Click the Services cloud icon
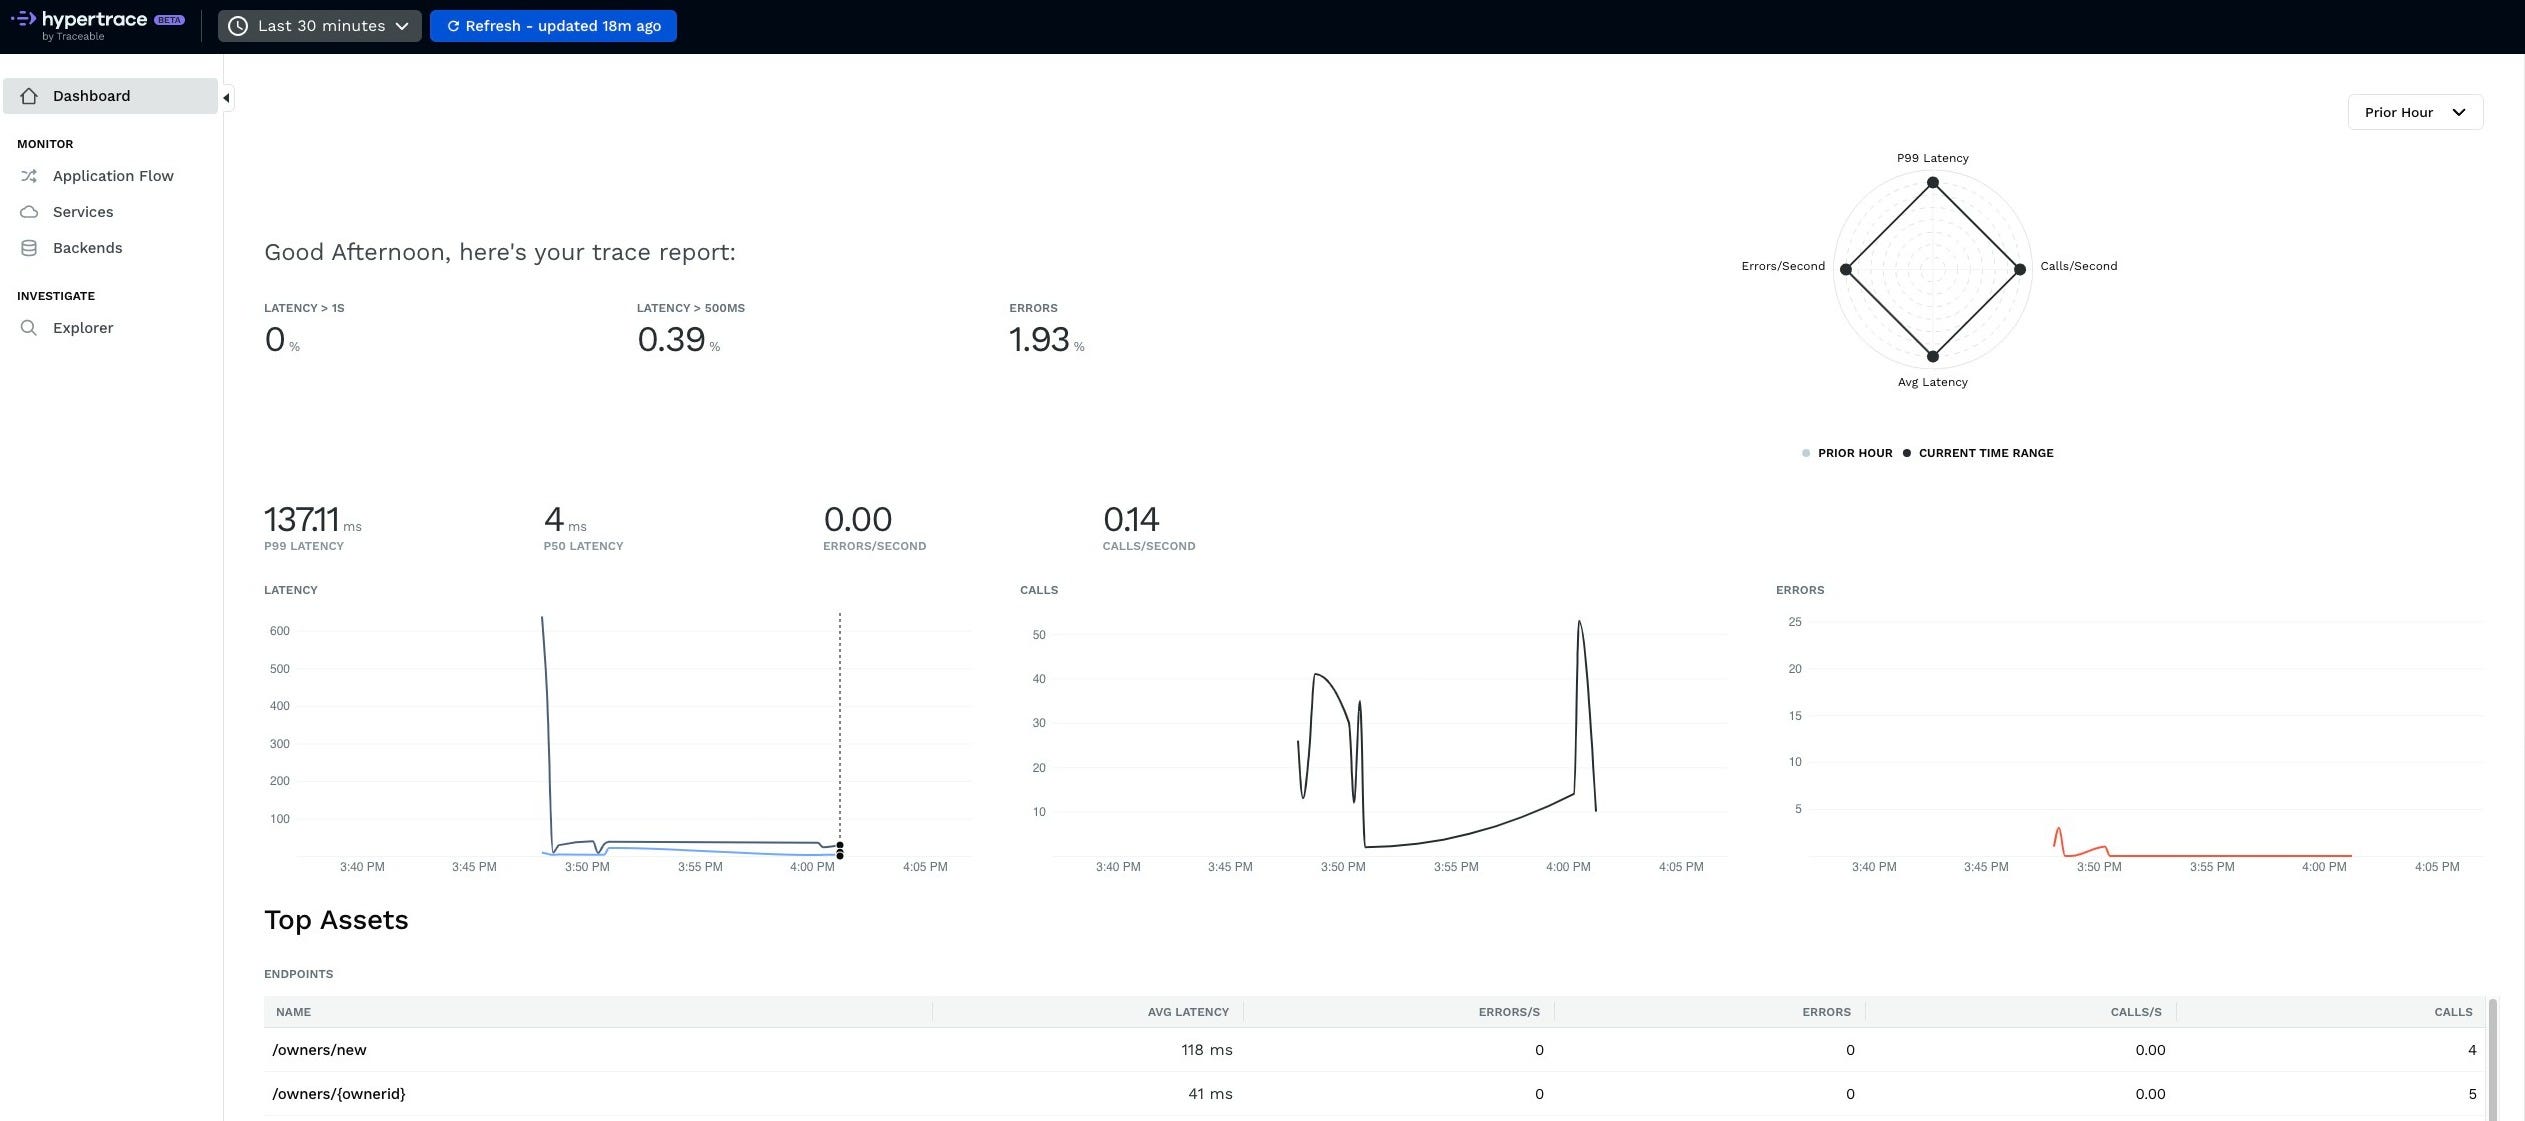This screenshot has width=2525, height=1121. pos(29,212)
